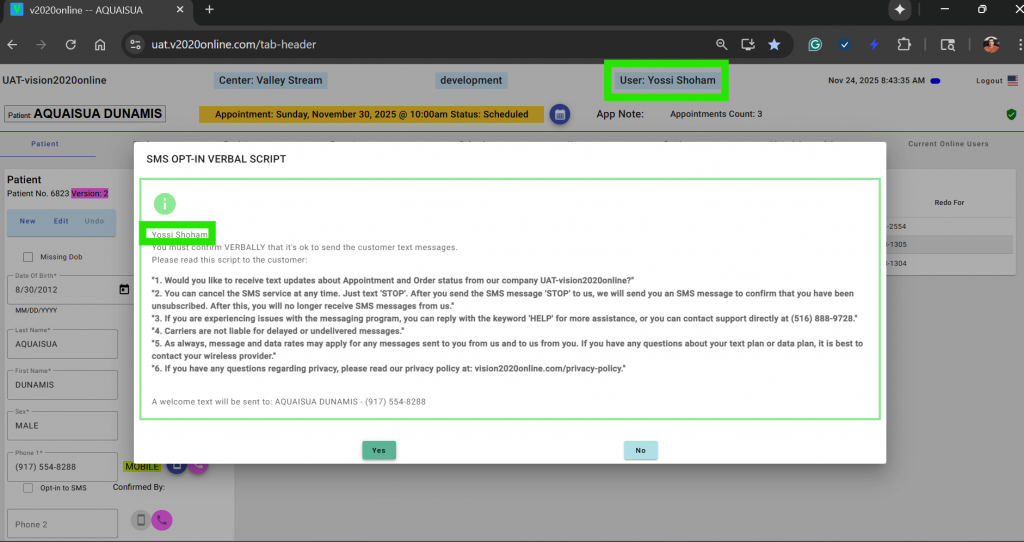The height and width of the screenshot is (542, 1024).
Task: Click the green info icon in dialog
Action: point(164,204)
